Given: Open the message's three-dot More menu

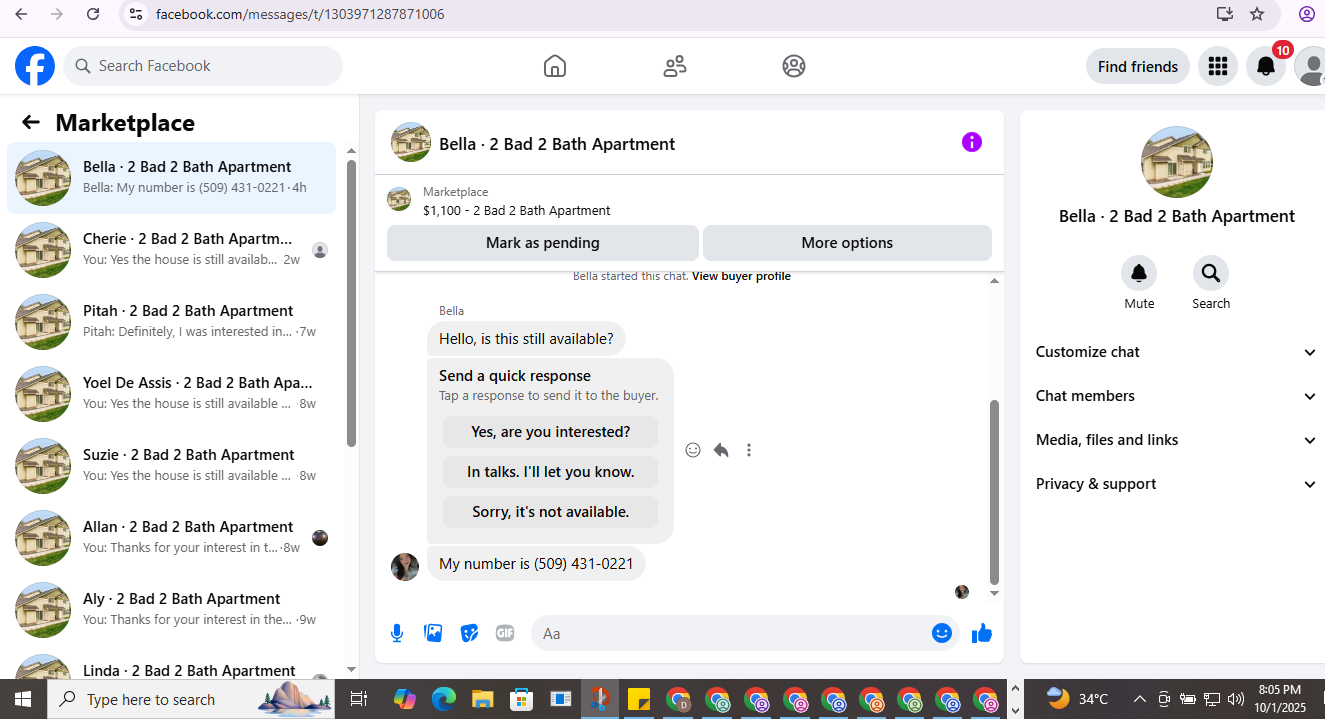Looking at the screenshot, I should 749,450.
